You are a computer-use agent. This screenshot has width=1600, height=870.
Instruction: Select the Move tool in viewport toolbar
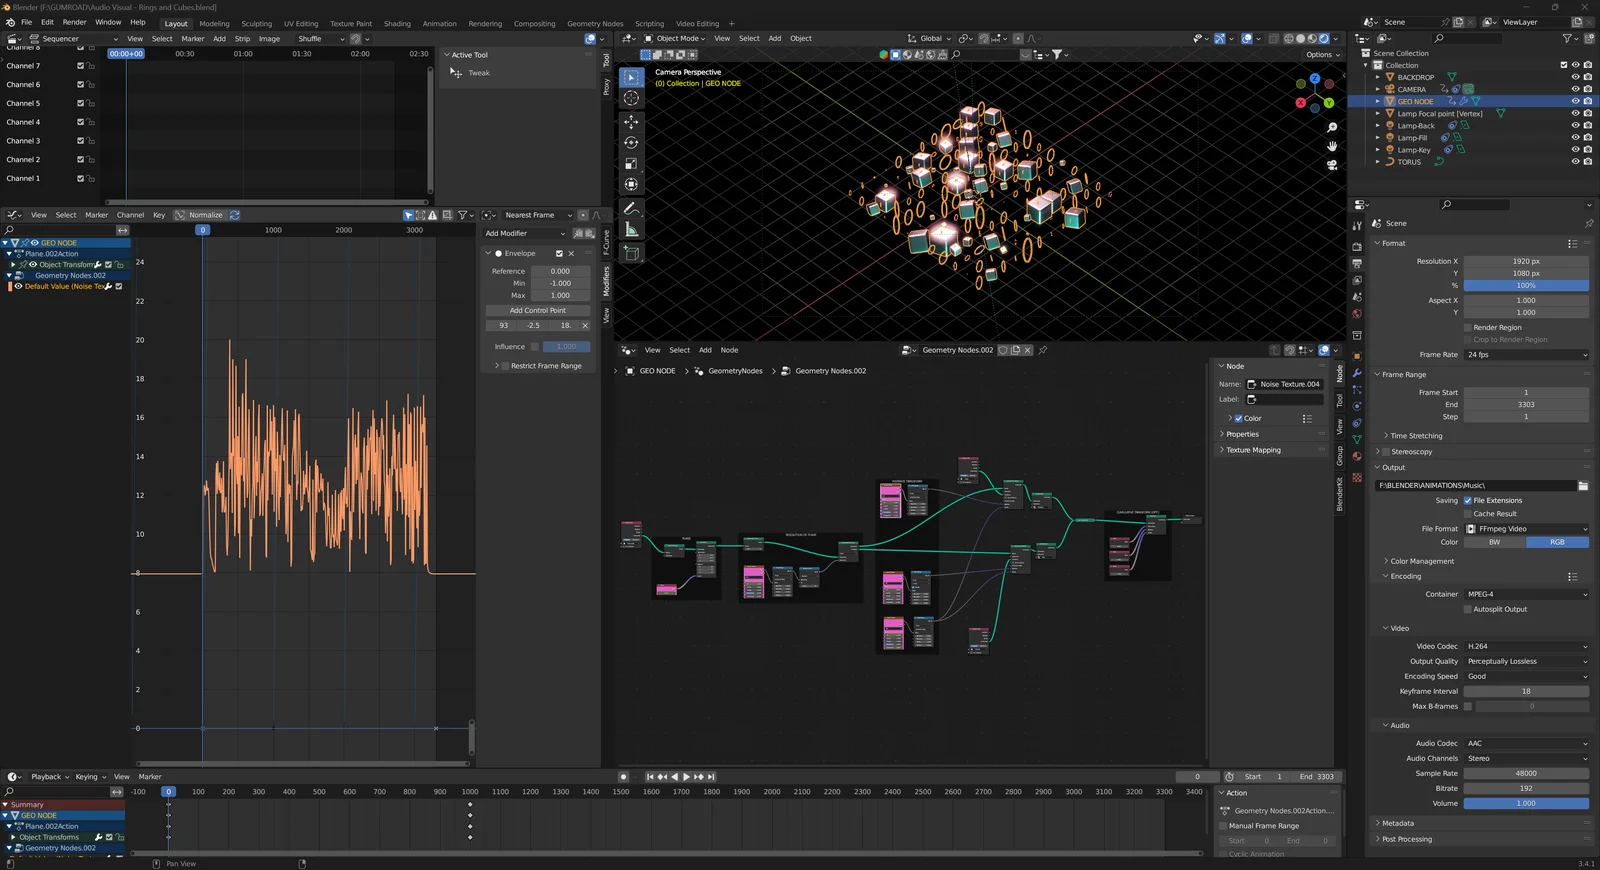pos(631,121)
